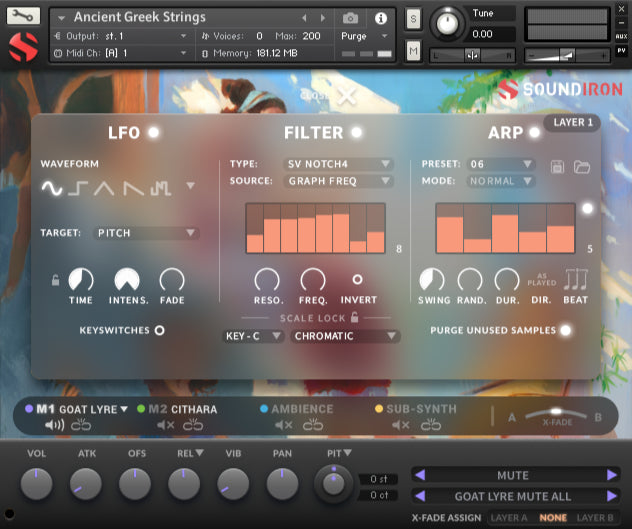Open the instrument info icon
This screenshot has width=632, height=529.
[380, 18]
